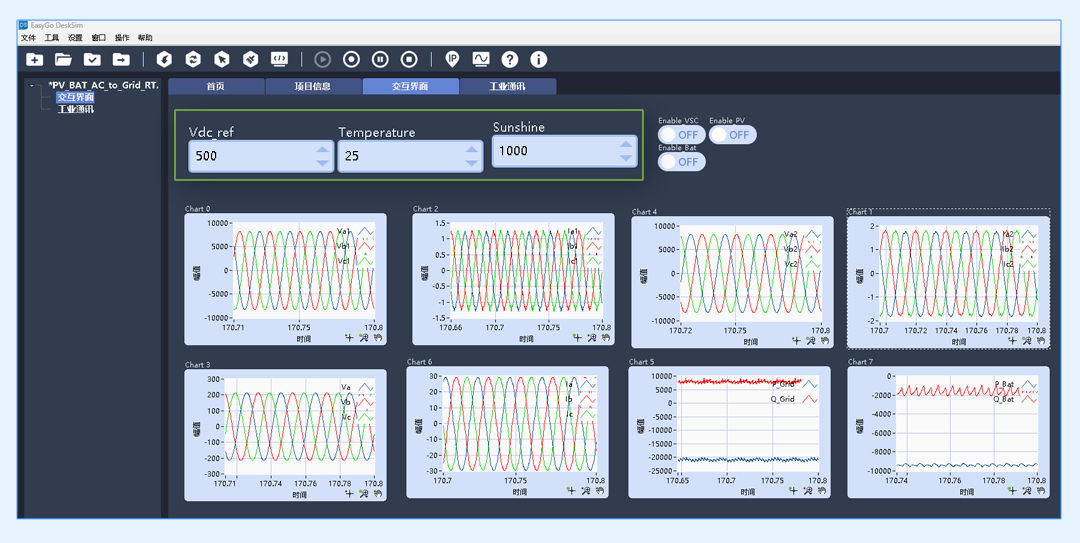This screenshot has height=543, width=1080.
Task: Open the waveform monitor icon in toolbar
Action: [481, 59]
